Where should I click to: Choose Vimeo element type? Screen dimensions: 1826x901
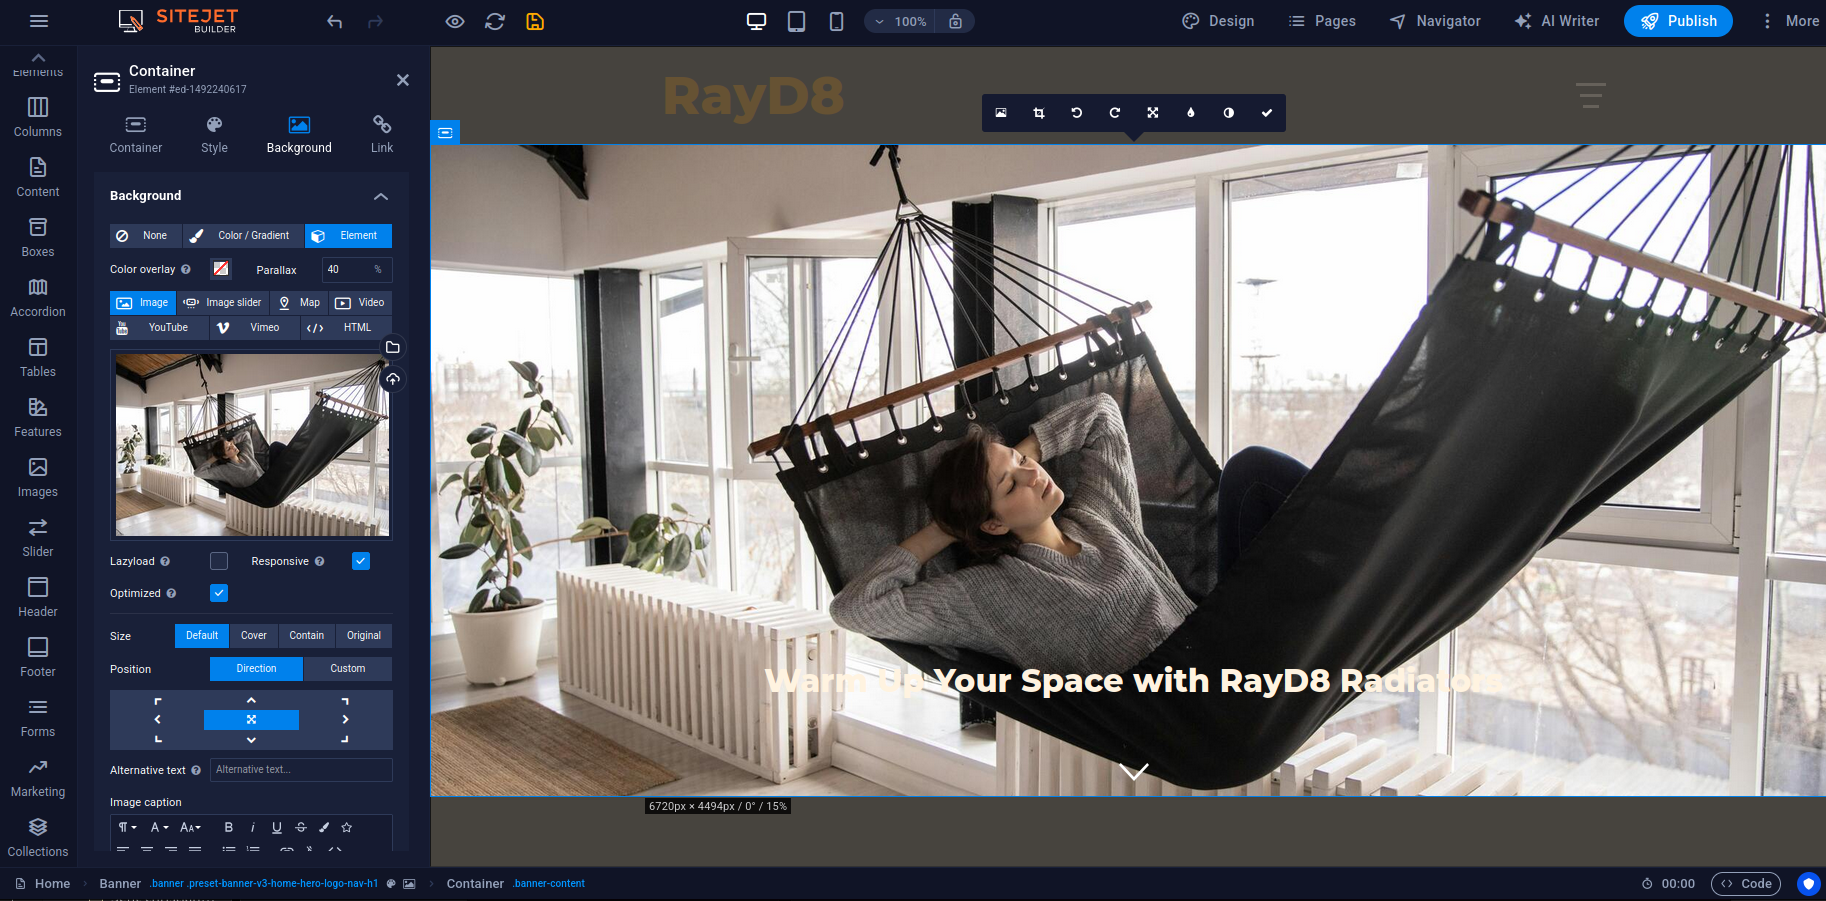[x=254, y=328]
